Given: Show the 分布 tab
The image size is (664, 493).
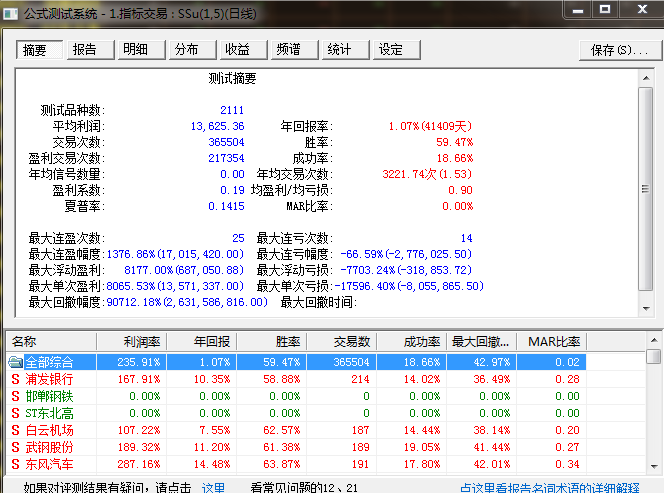Looking at the screenshot, I should pos(187,50).
